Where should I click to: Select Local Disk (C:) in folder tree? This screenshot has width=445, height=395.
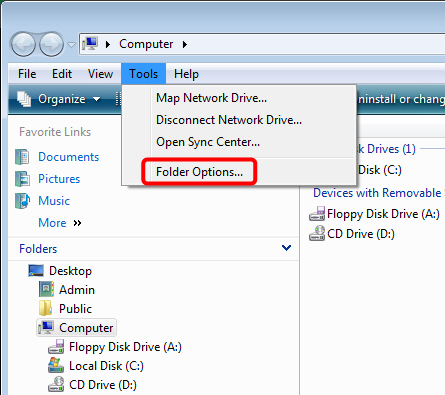pos(106,366)
